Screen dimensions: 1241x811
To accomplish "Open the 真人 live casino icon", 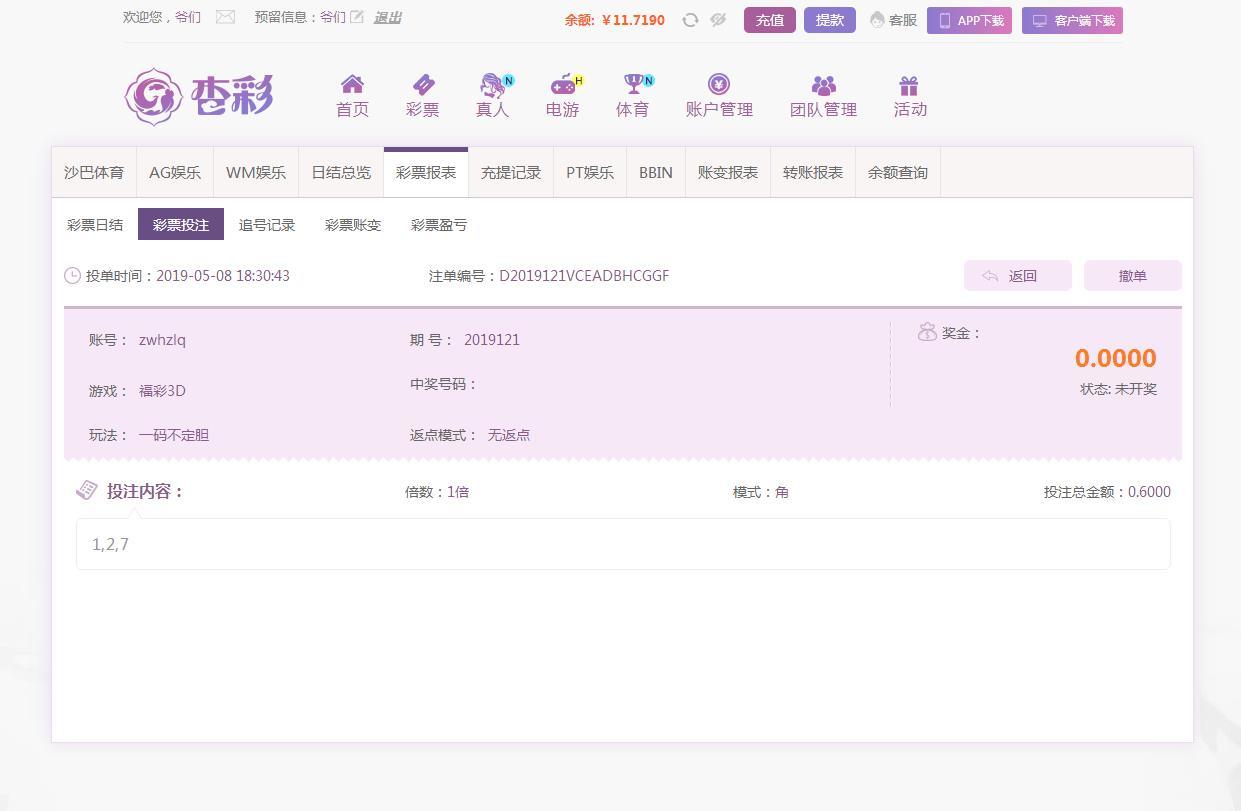I will (x=492, y=85).
